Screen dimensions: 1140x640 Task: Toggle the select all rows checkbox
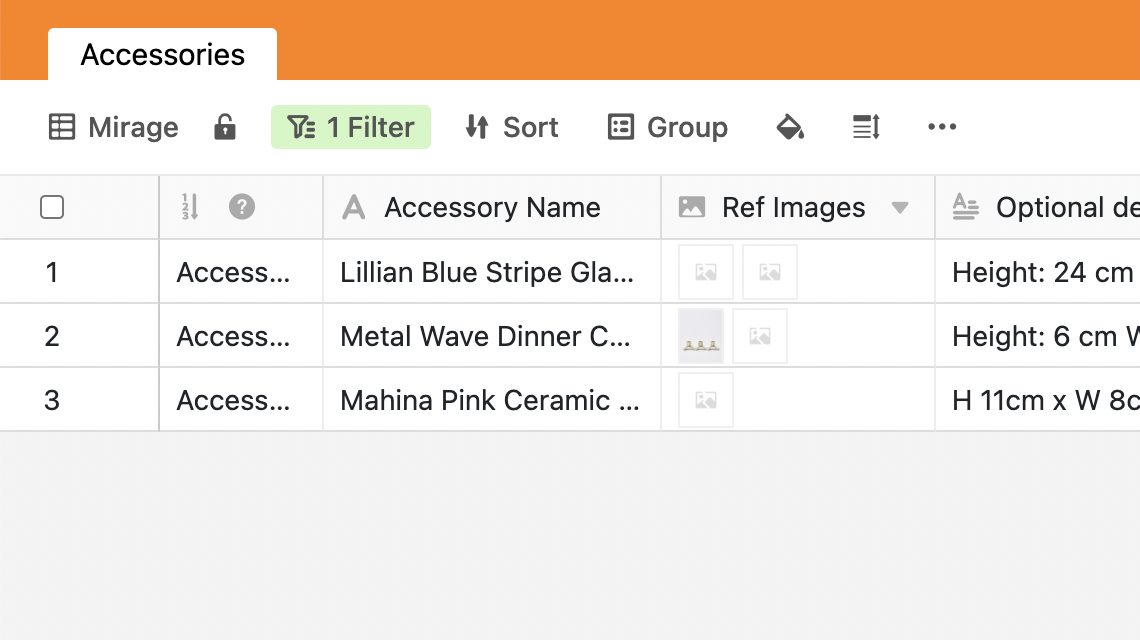tap(52, 207)
